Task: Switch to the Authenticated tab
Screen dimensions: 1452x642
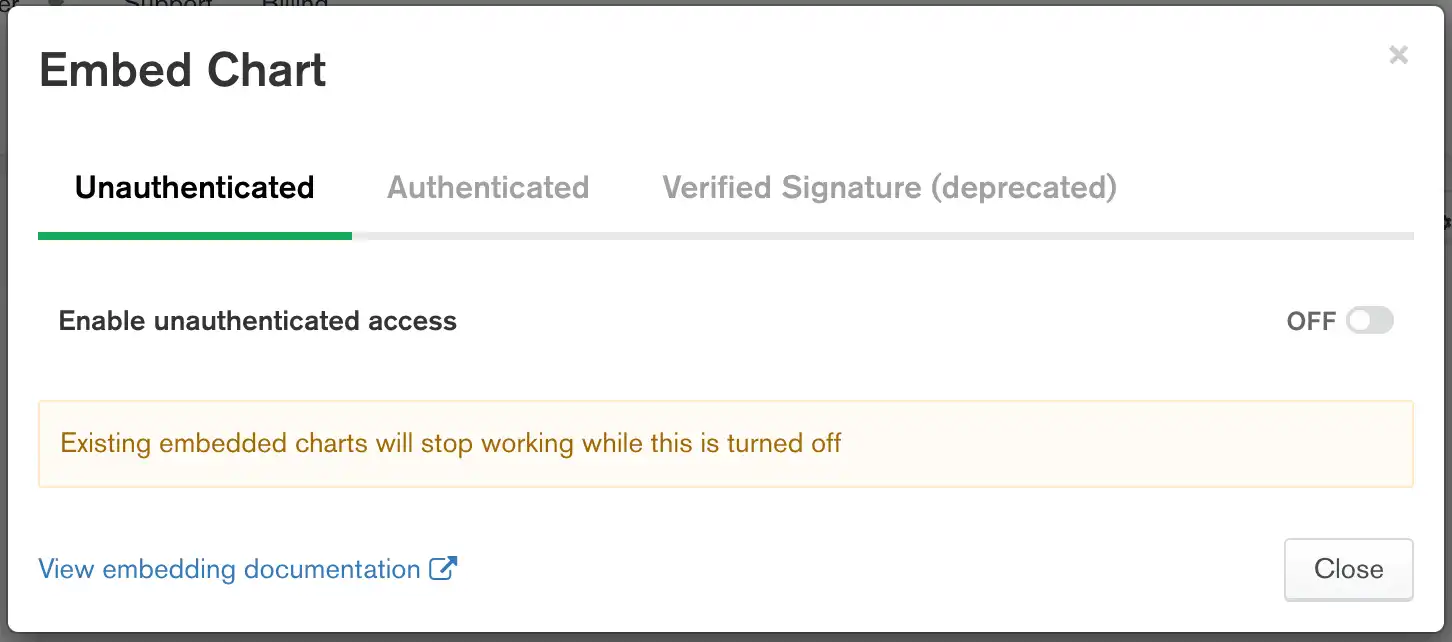Action: [x=488, y=187]
